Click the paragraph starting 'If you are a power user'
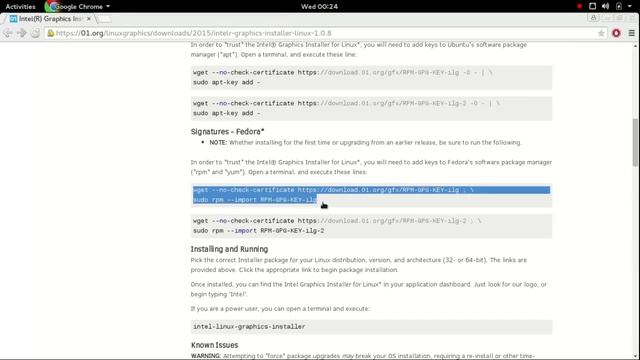The width and height of the screenshot is (640, 360). point(280,309)
